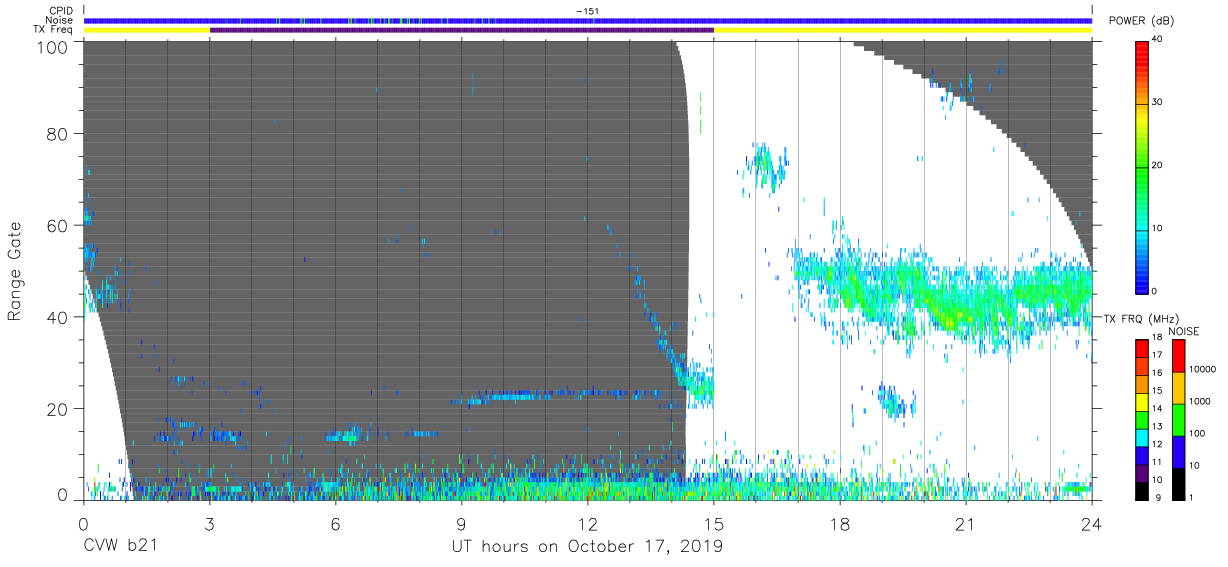Image resolution: width=1228 pixels, height=567 pixels.
Task: Click the '20' tick on POWER colorbar
Action: coord(1158,165)
